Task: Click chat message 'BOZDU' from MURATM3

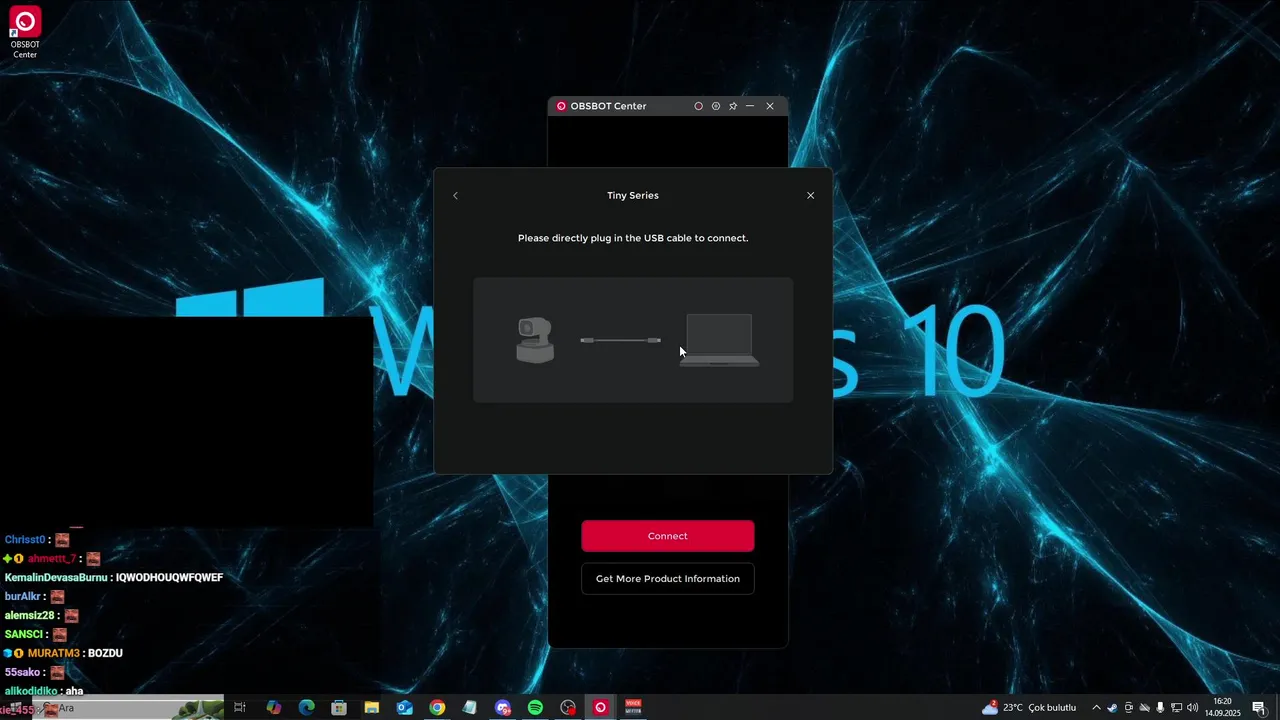Action: (105, 654)
